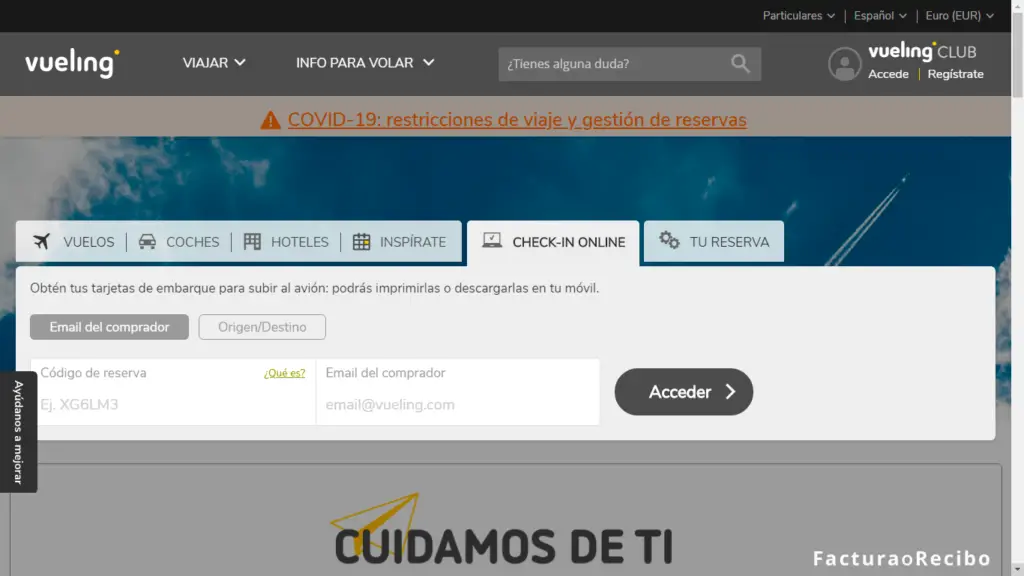Screen dimensions: 1024x576
Task: Click the COVID-19 warning triangle icon
Action: coord(270,120)
